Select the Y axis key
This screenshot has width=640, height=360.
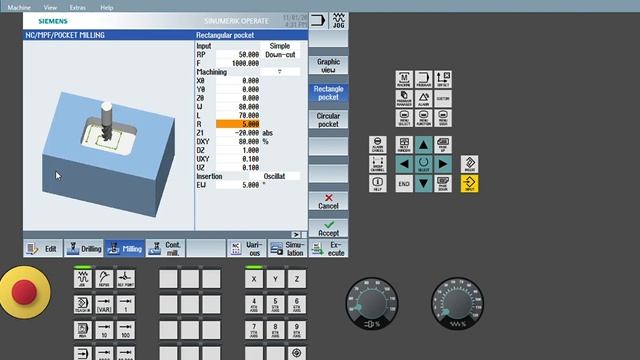pos(276,279)
